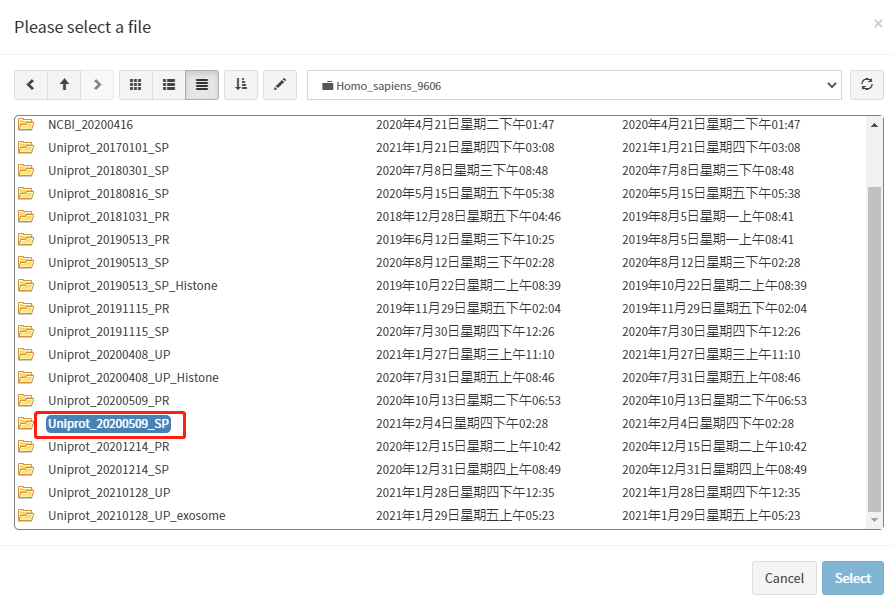This screenshot has height=607, width=894.
Task: Select the detailed list view
Action: [x=202, y=85]
